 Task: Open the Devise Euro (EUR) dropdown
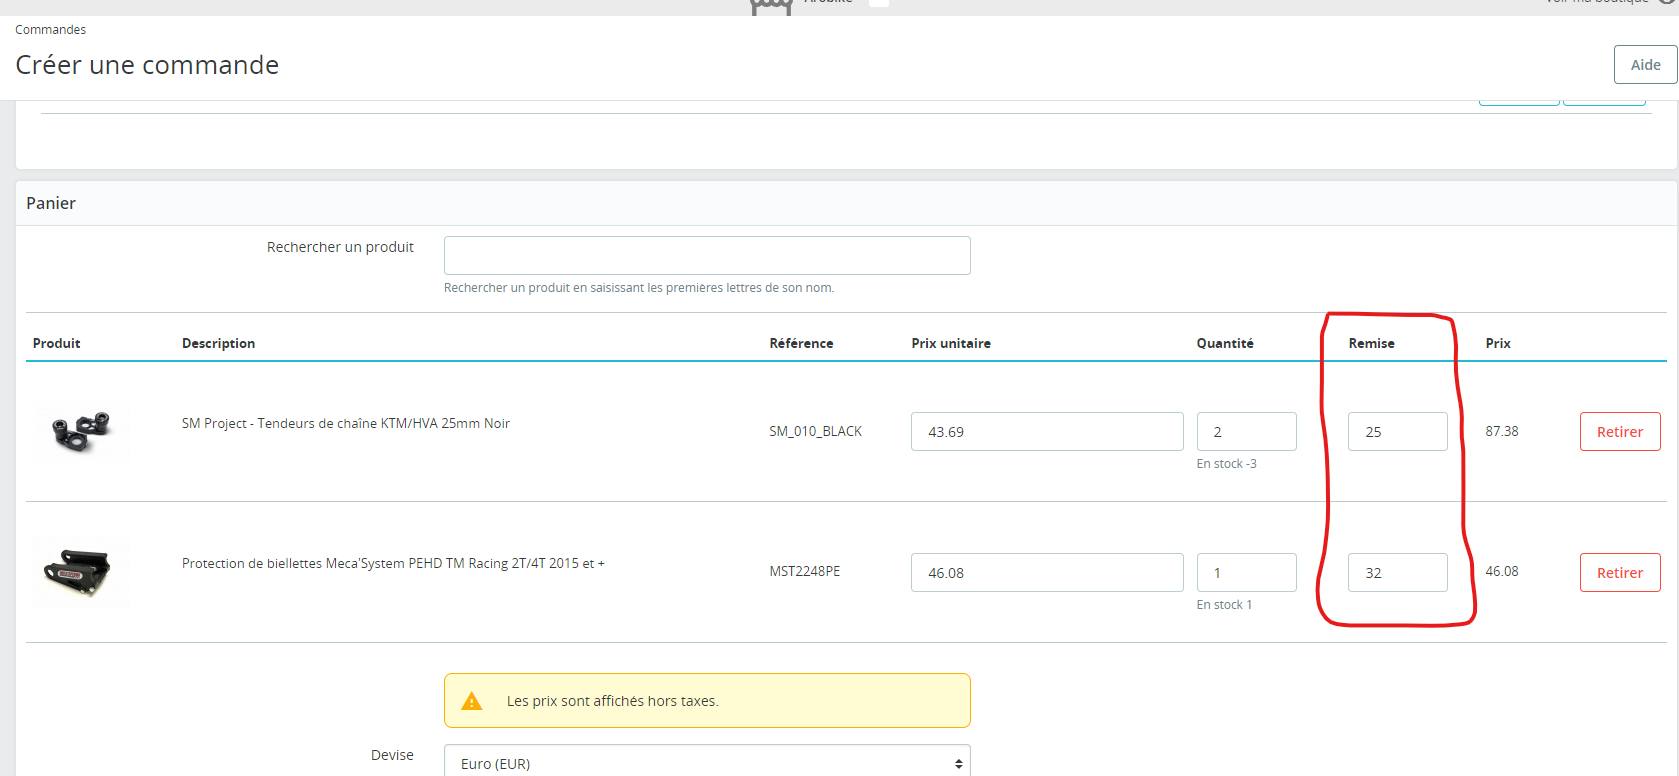coord(707,763)
